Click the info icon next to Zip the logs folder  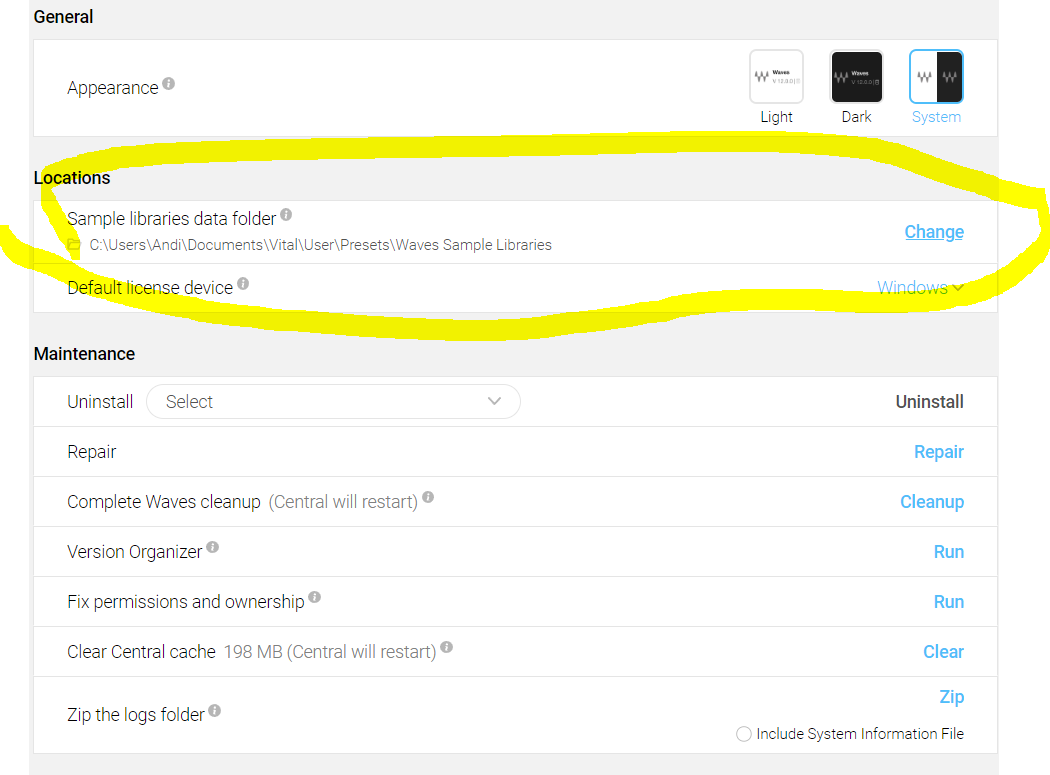coord(214,710)
